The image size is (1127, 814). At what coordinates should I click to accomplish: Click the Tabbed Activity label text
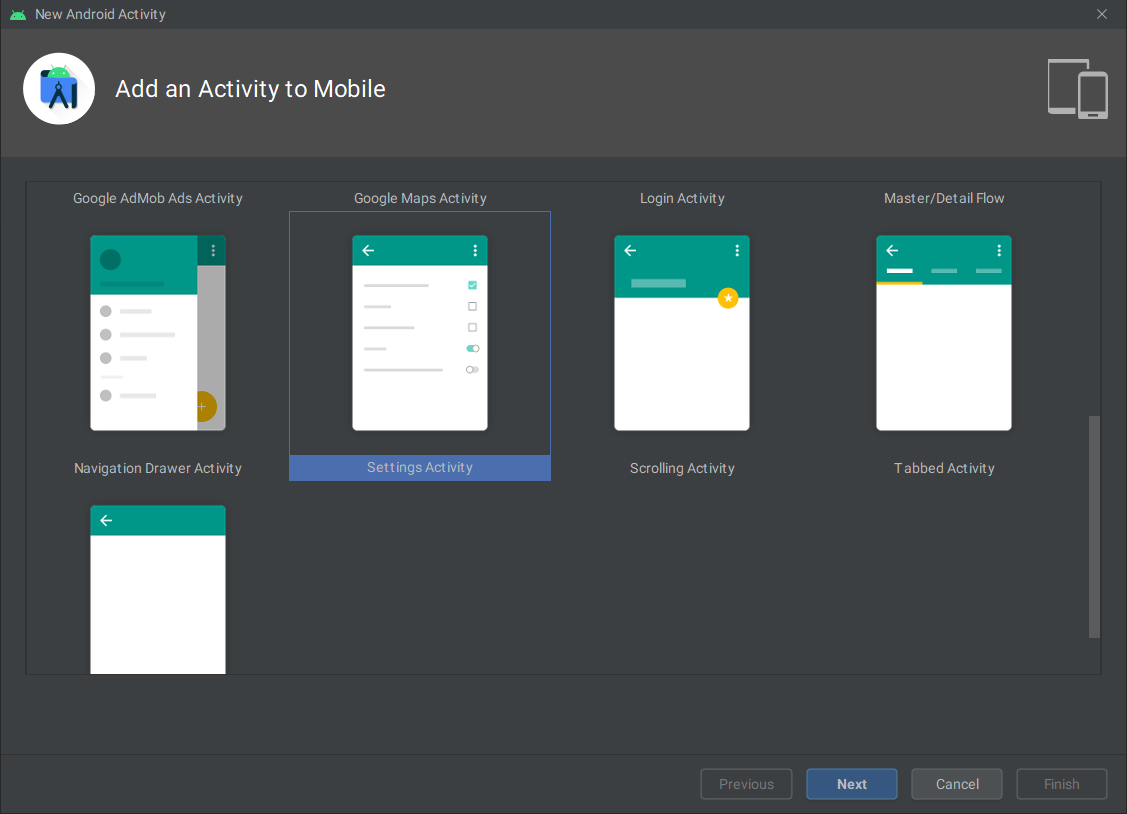click(943, 467)
